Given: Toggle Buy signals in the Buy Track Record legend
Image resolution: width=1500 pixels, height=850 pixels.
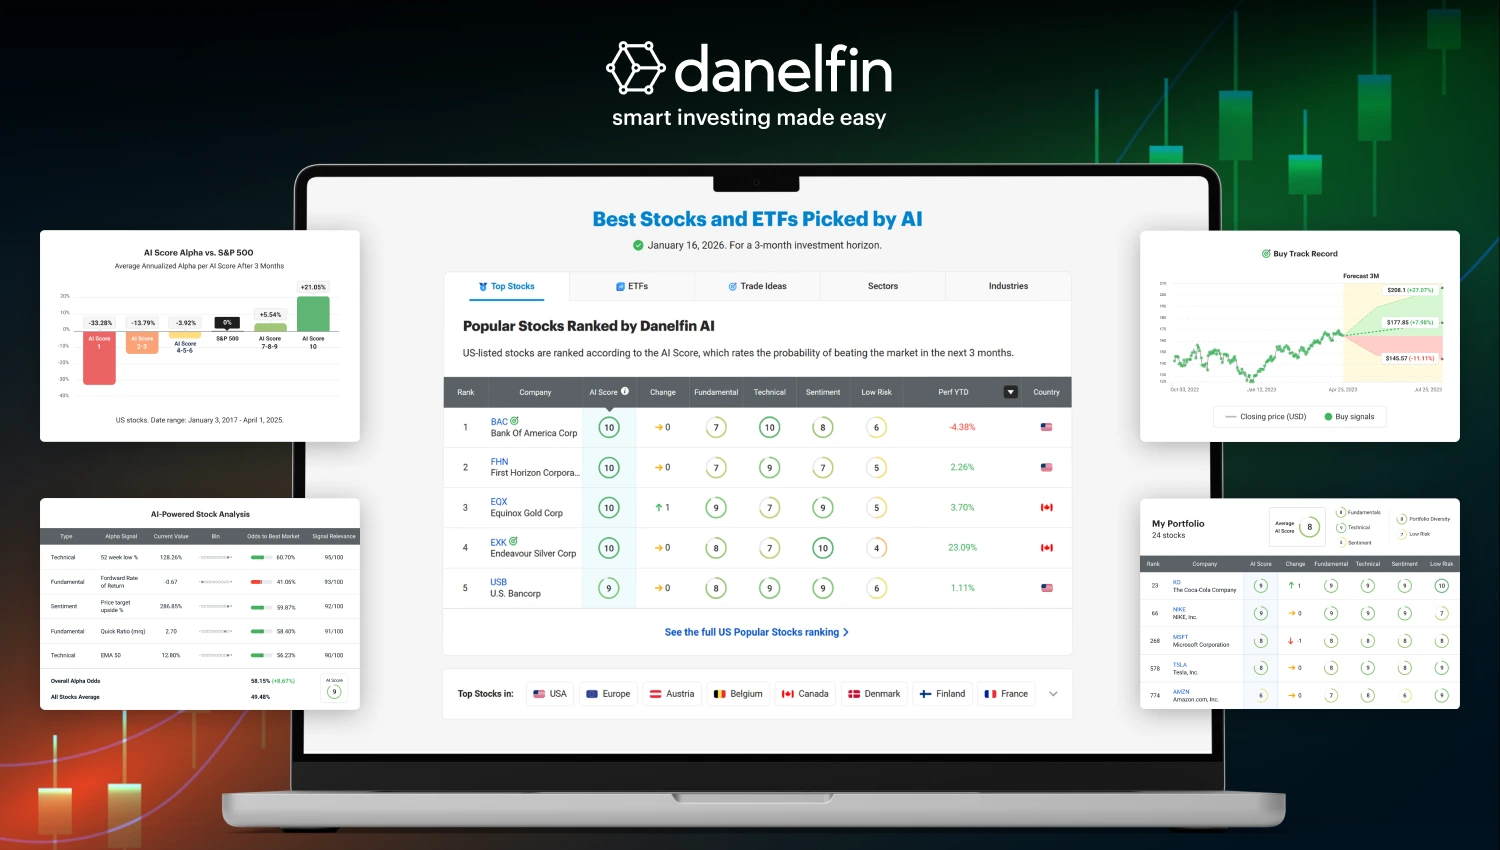Looking at the screenshot, I should pos(1351,417).
